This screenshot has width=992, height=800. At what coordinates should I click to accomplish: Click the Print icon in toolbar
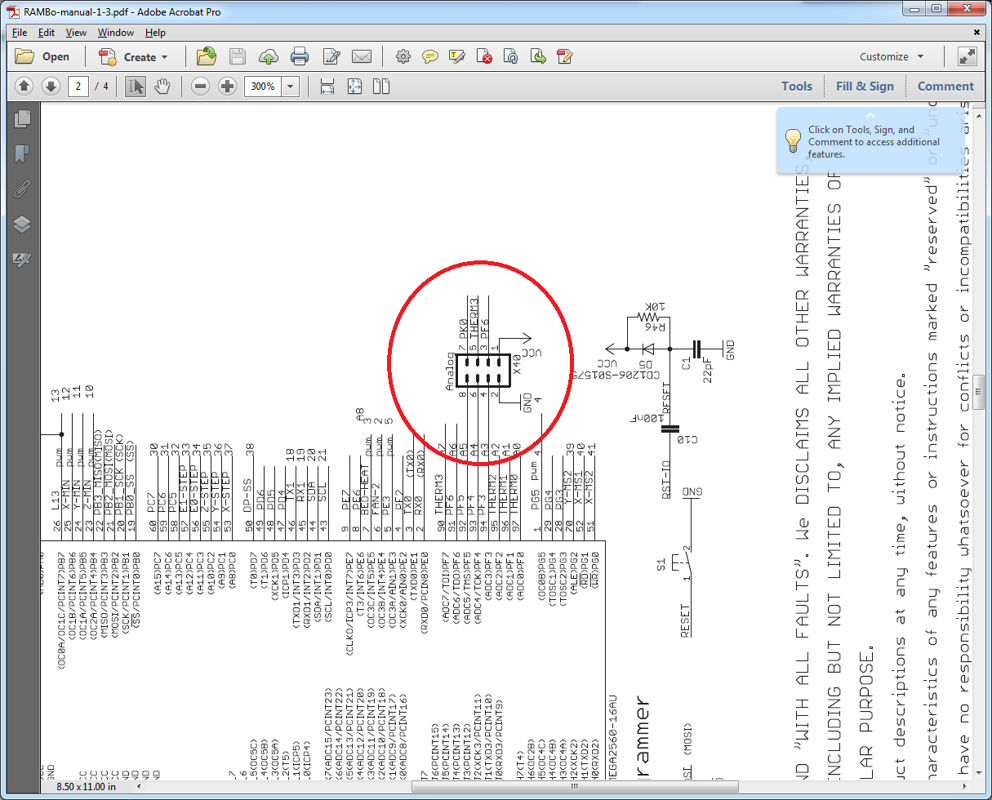[299, 56]
